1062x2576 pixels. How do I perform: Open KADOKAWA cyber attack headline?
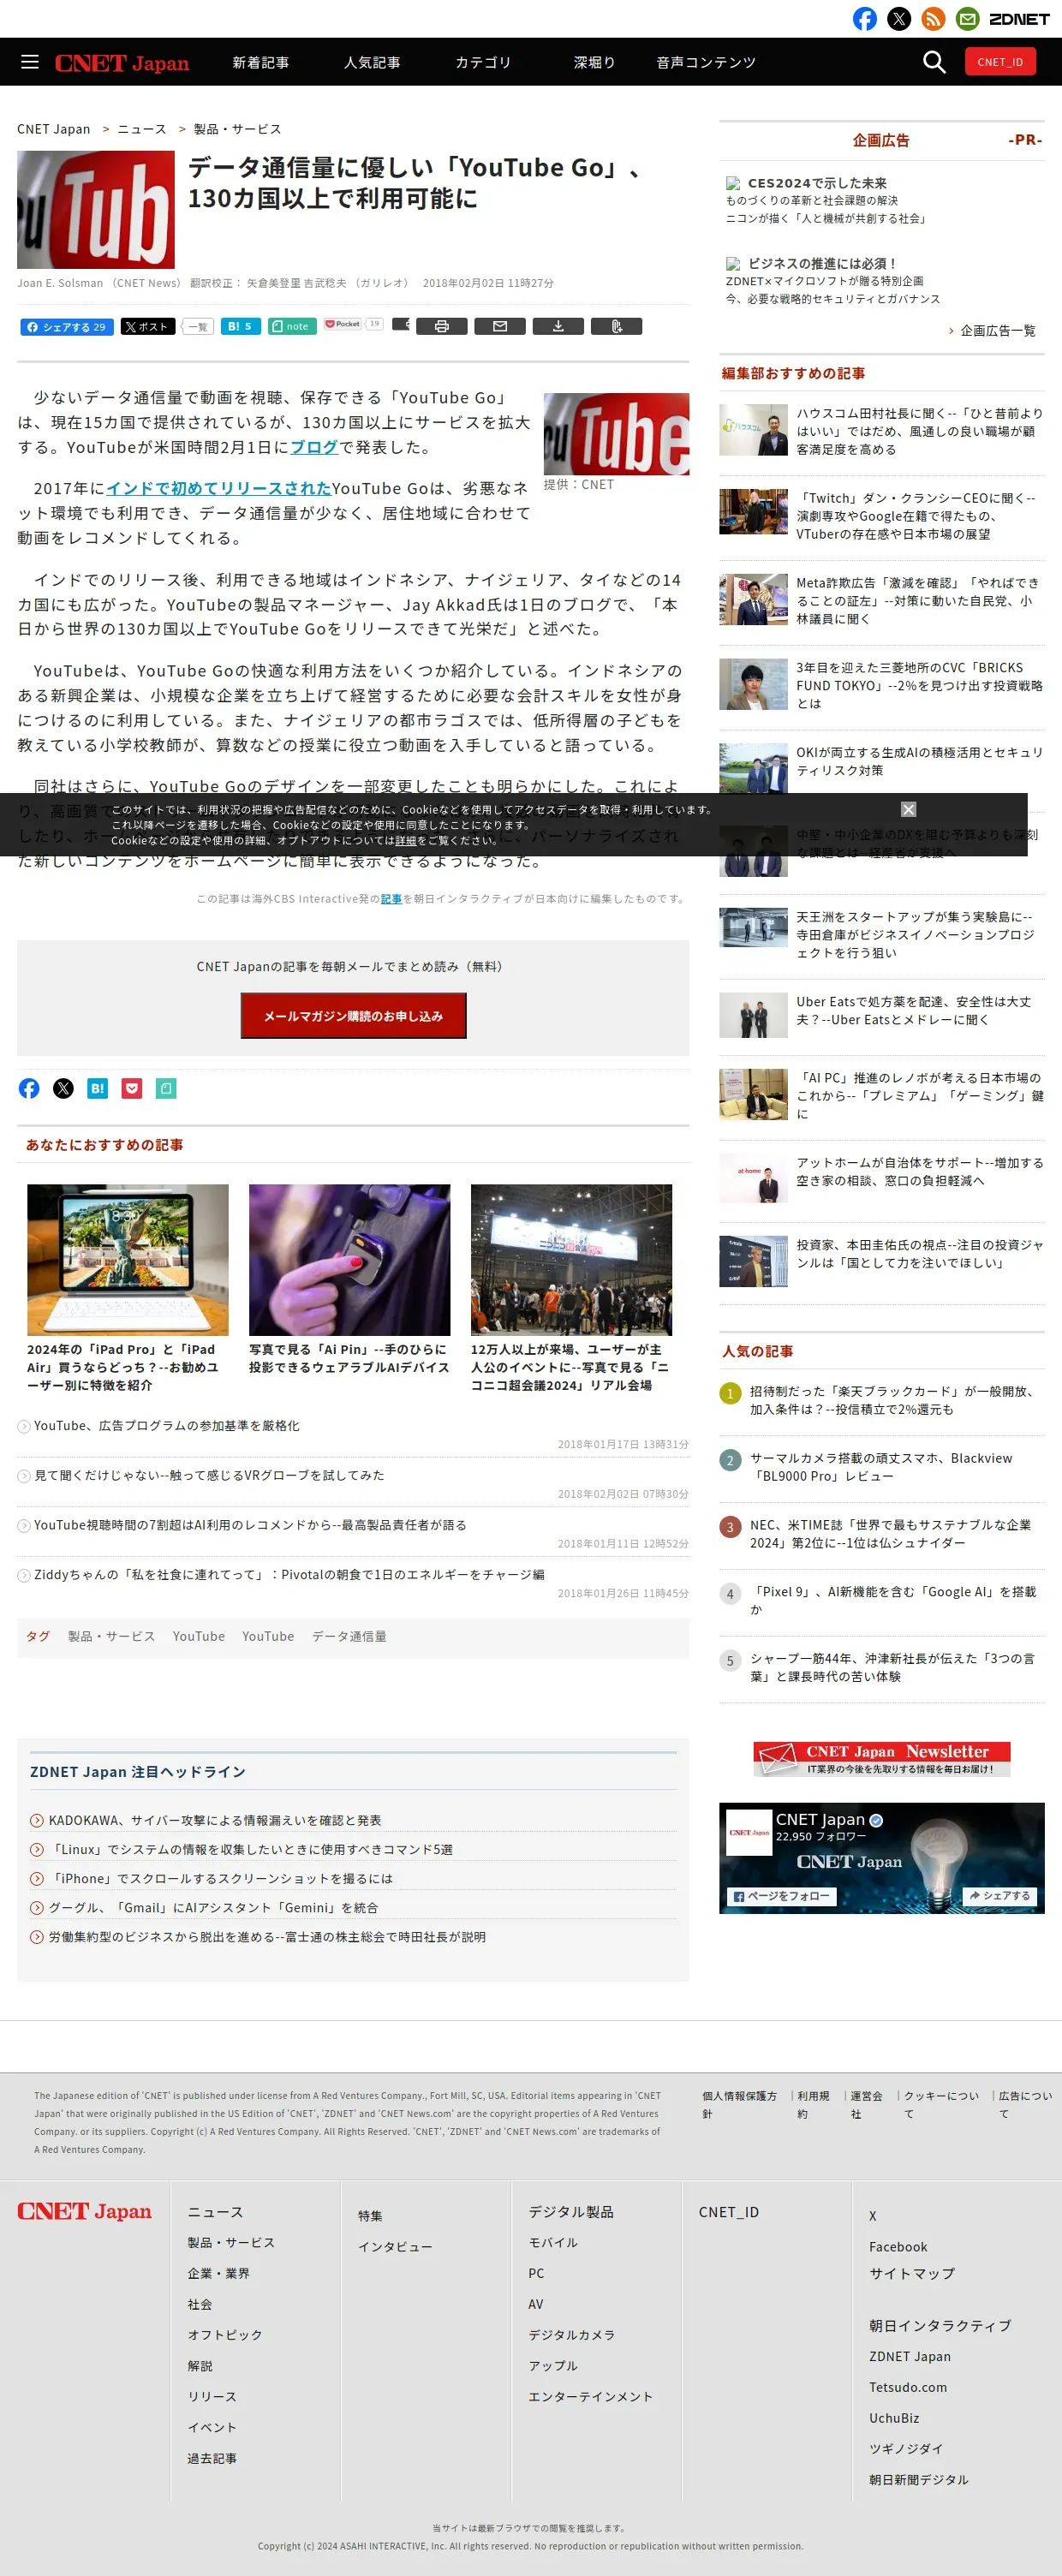pyautogui.click(x=215, y=1820)
